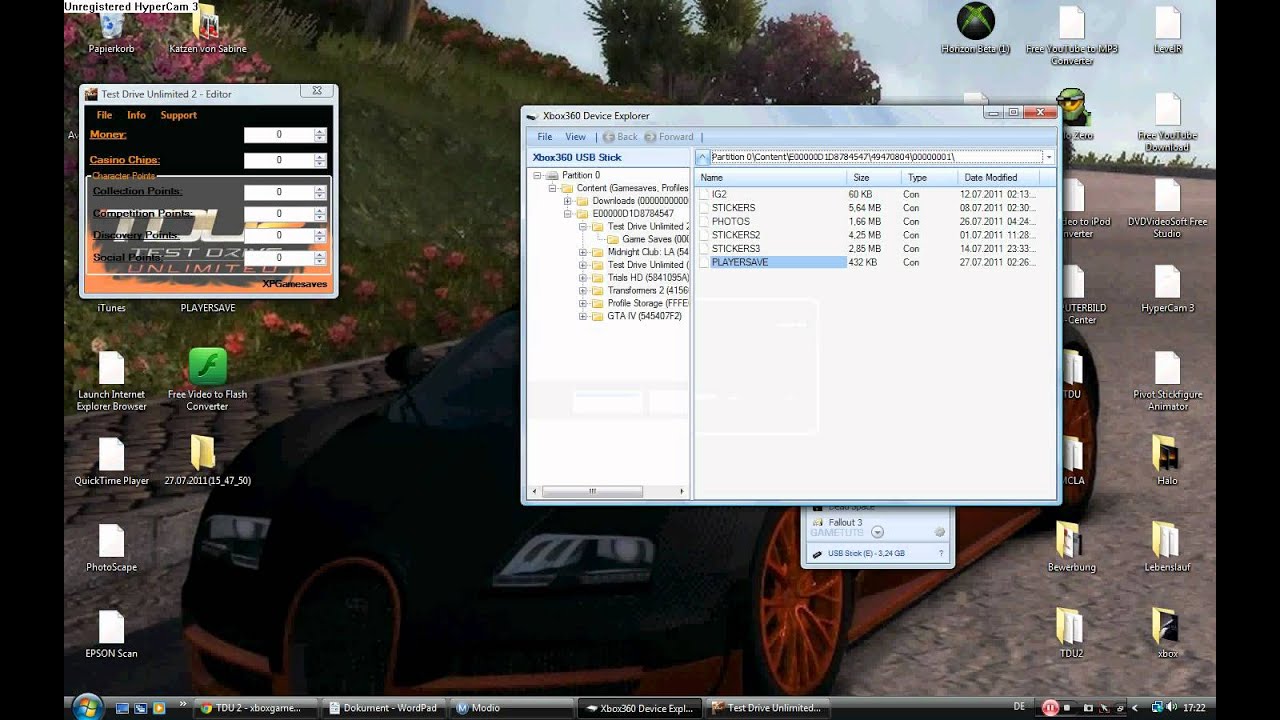Click Collection Points spinner arrows
Screen dimensions: 1280x720
click(320, 192)
